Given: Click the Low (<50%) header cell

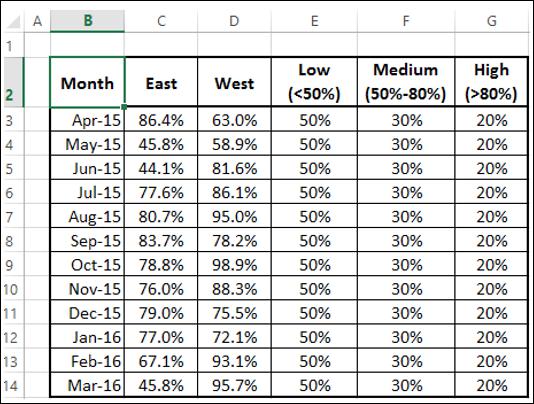Looking at the screenshot, I should coord(314,83).
